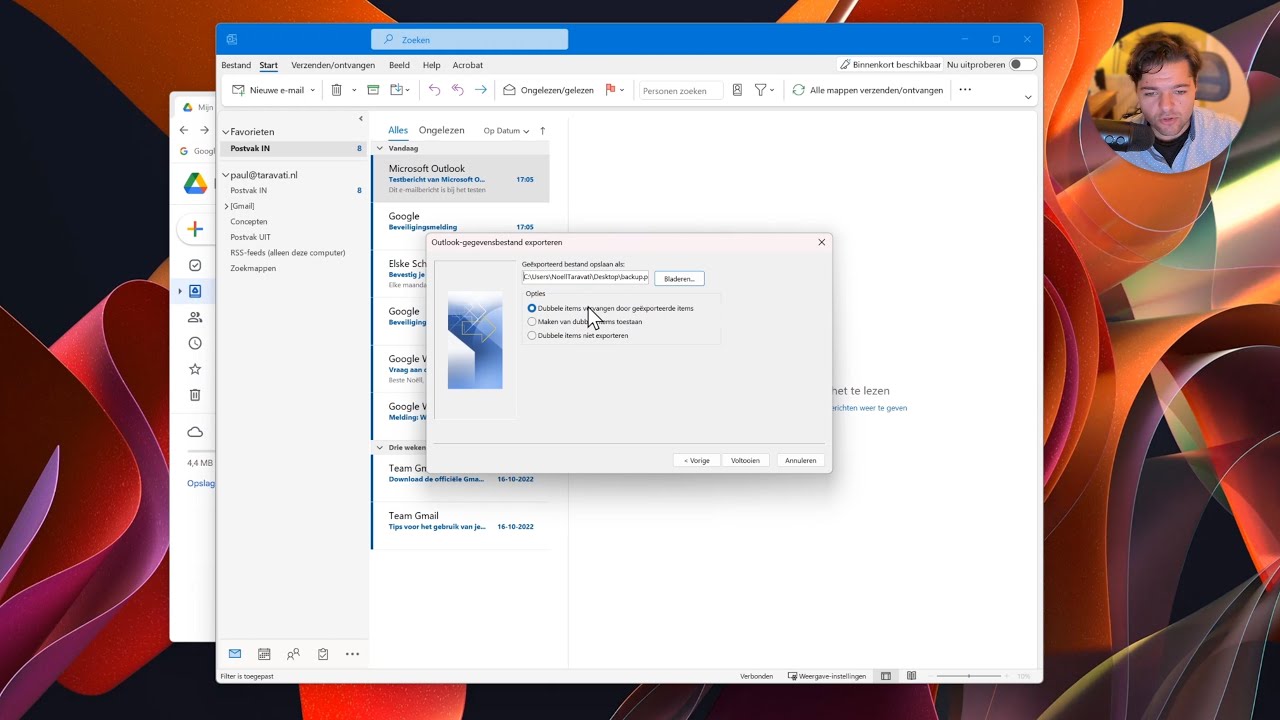Open the Postvak UIT folder
This screenshot has height=720, width=1280.
click(x=250, y=237)
